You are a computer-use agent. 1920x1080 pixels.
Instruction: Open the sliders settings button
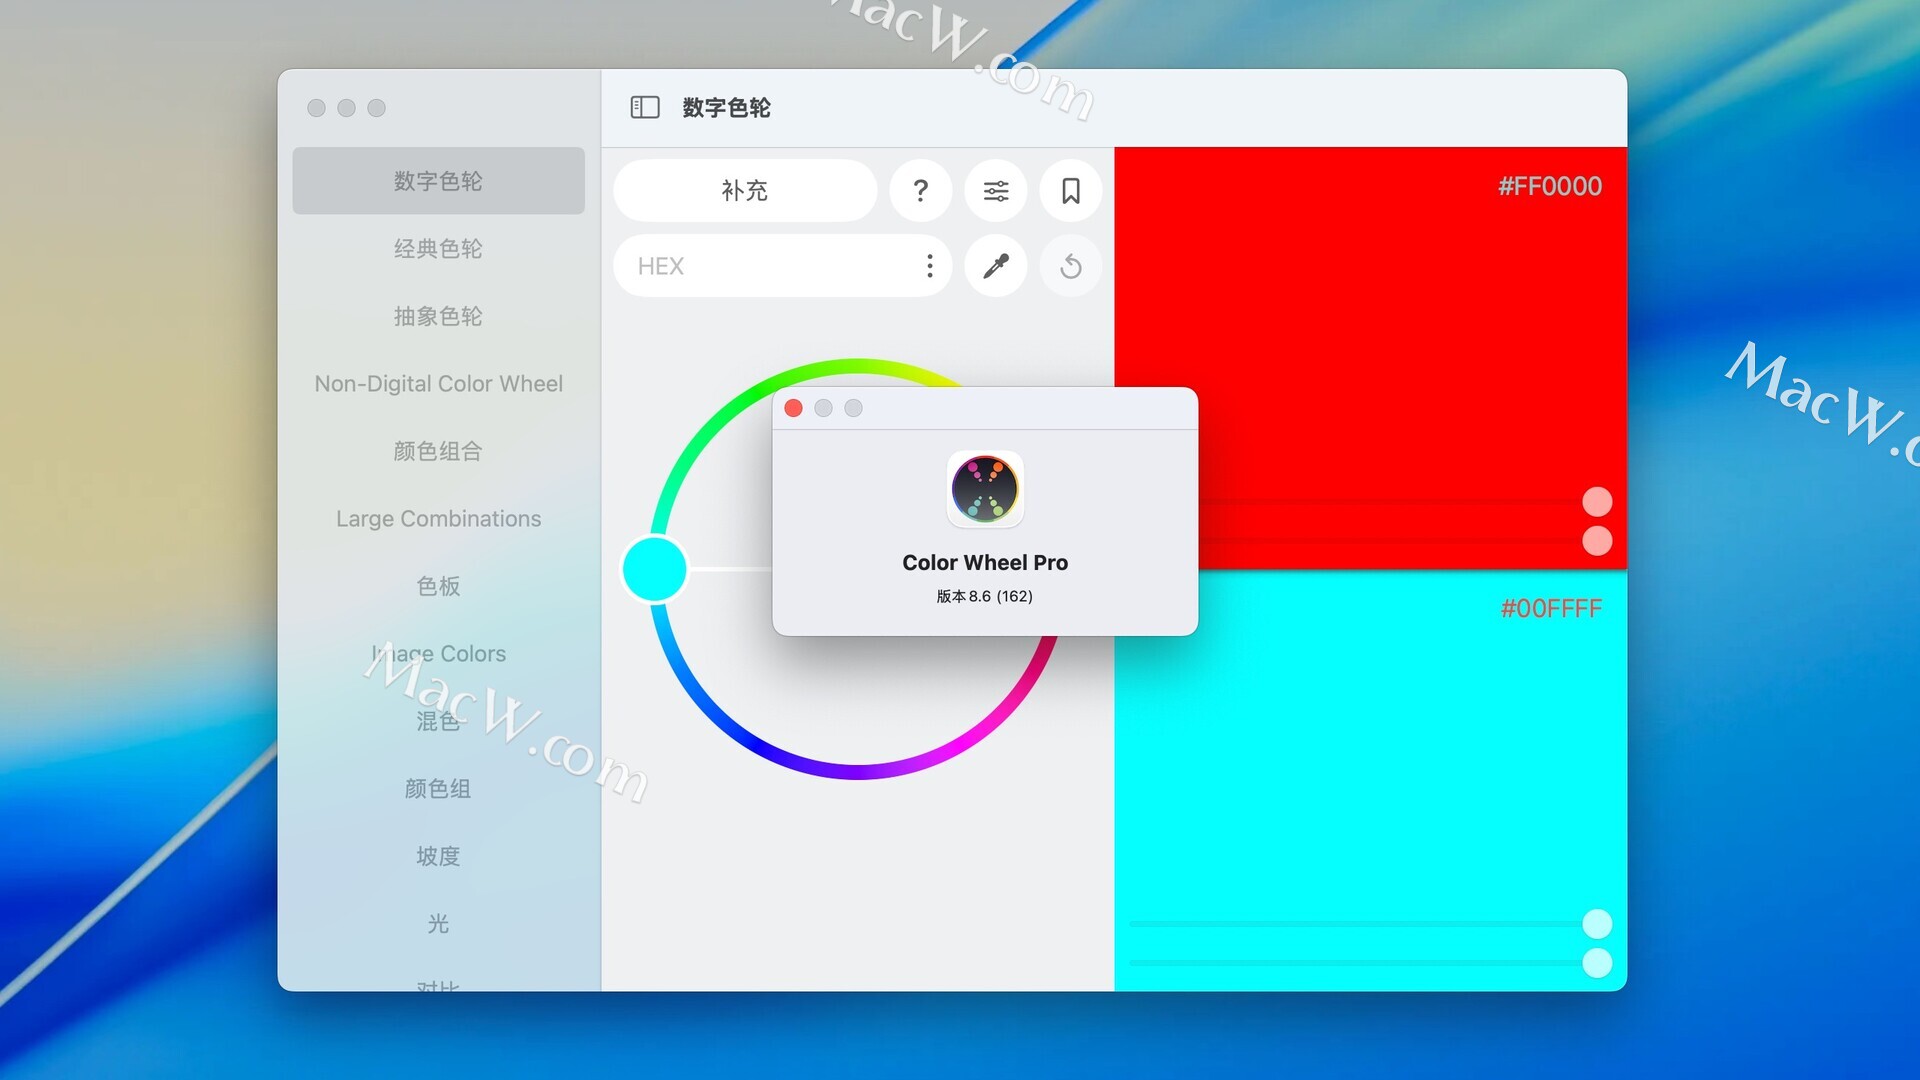tap(996, 190)
